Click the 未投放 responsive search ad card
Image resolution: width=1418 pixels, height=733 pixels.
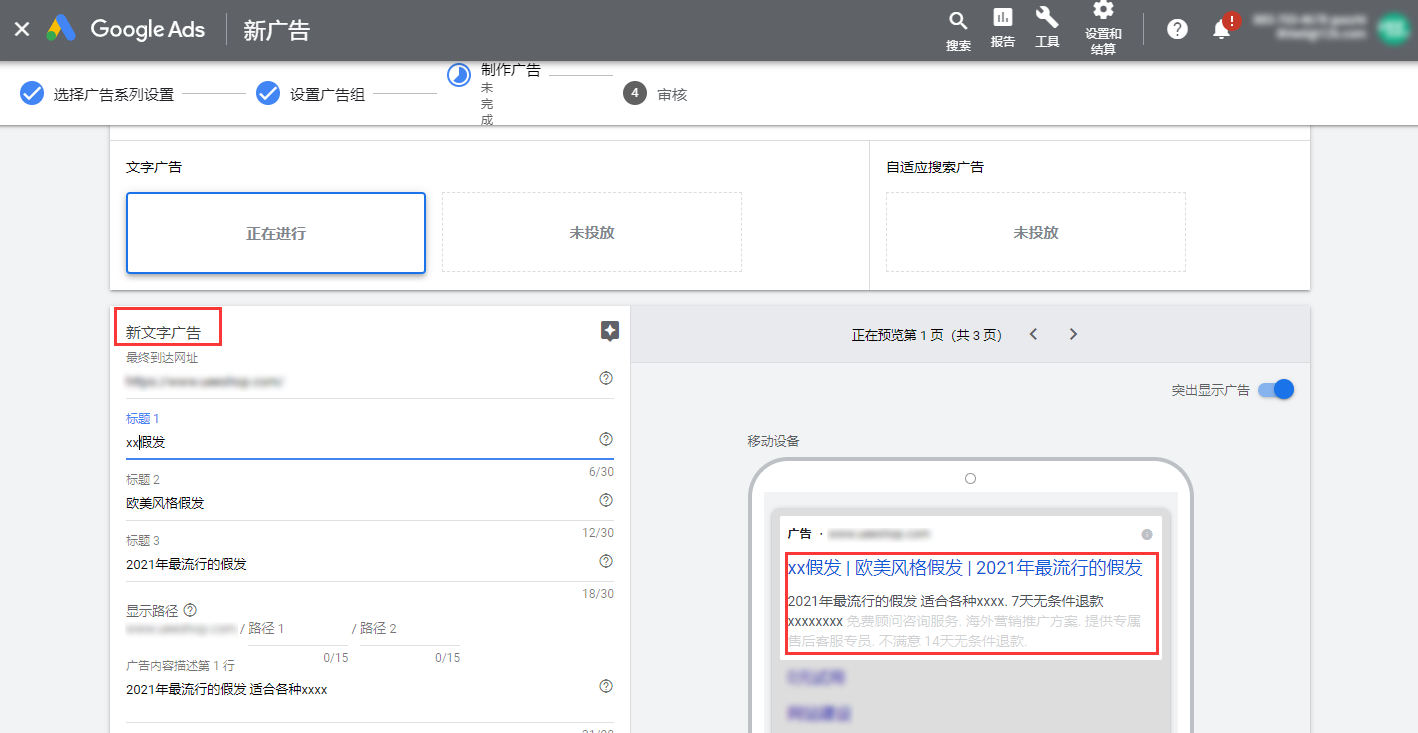coord(1035,233)
